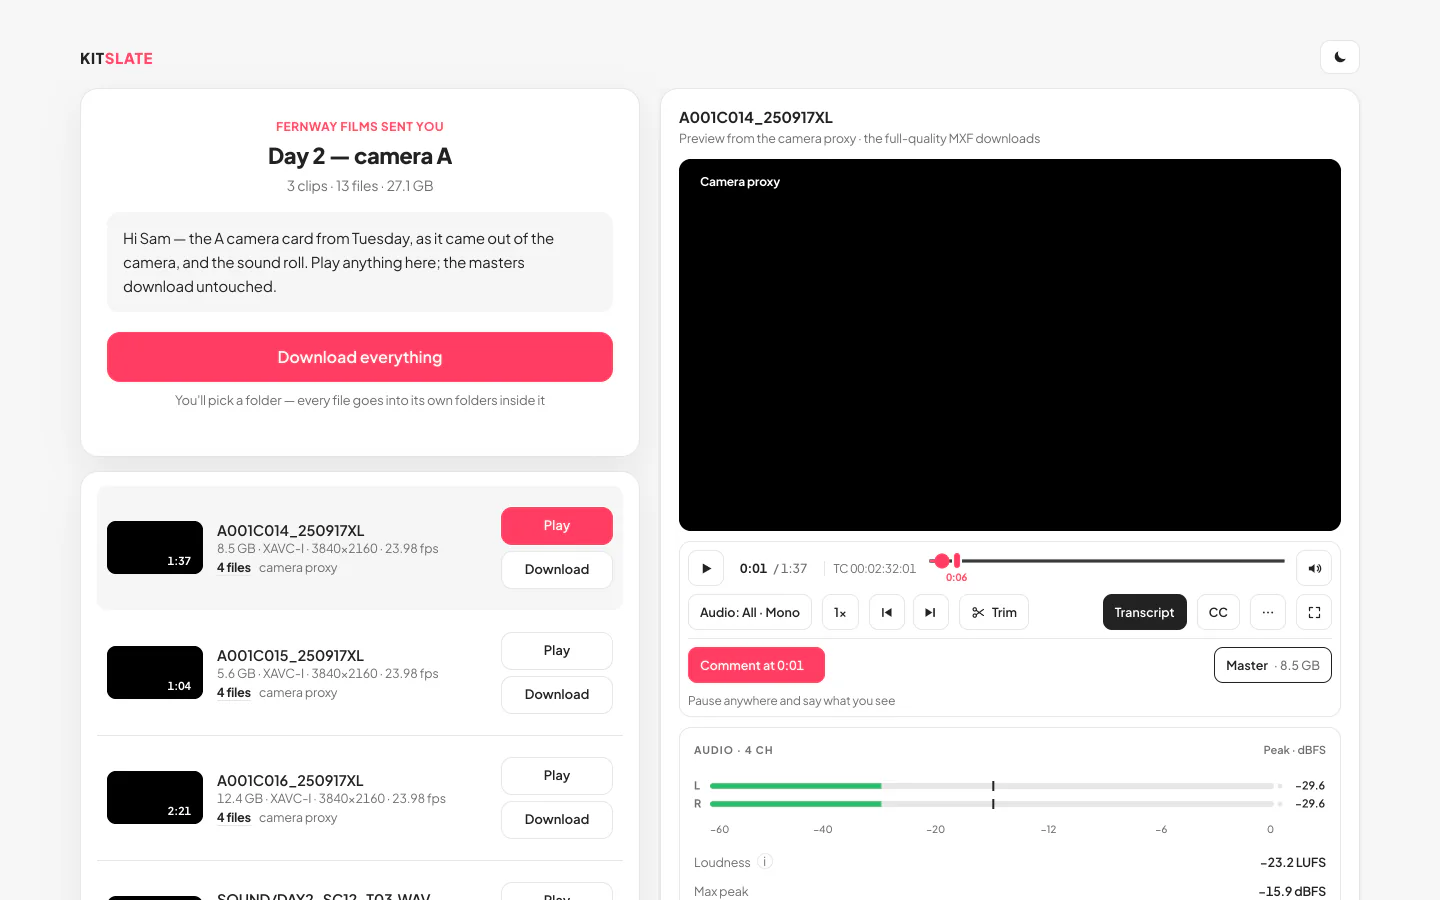Start playback with the play triangle button

click(706, 568)
